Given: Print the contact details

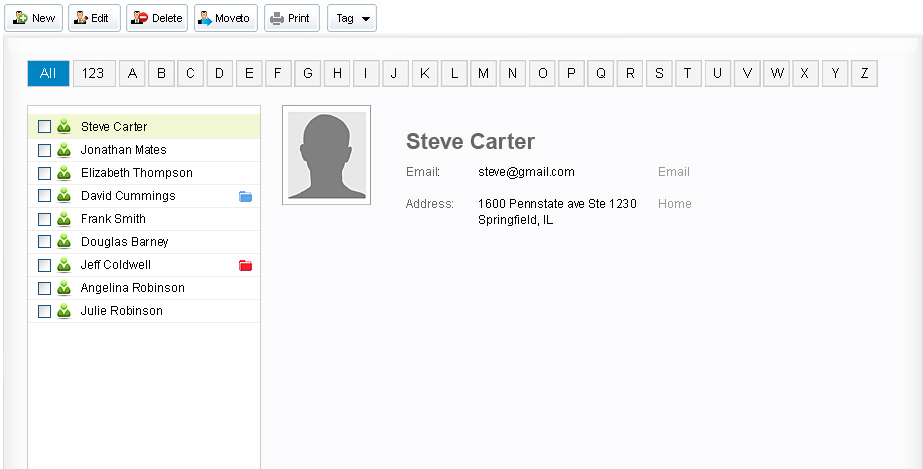Looking at the screenshot, I should coord(291,18).
